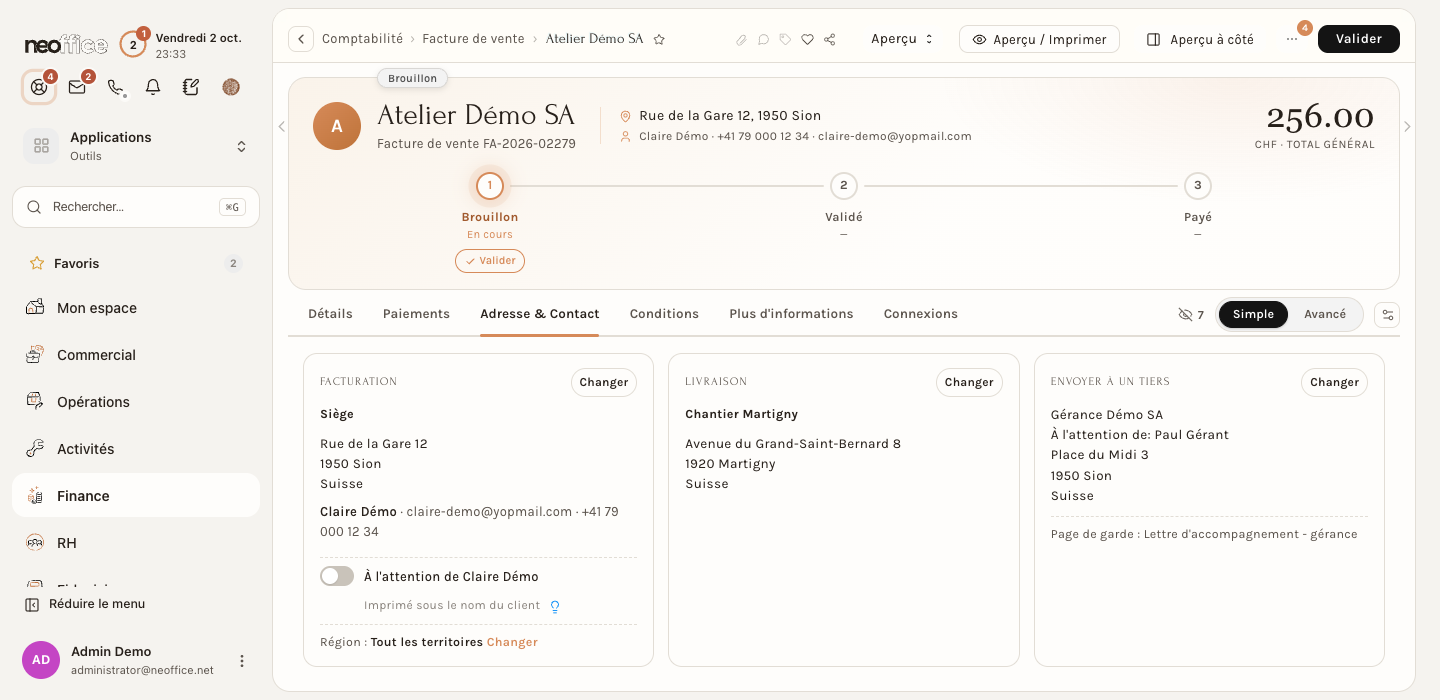The height and width of the screenshot is (700, 1440).
Task: Switch to the Paiements tab
Action: [x=416, y=314]
